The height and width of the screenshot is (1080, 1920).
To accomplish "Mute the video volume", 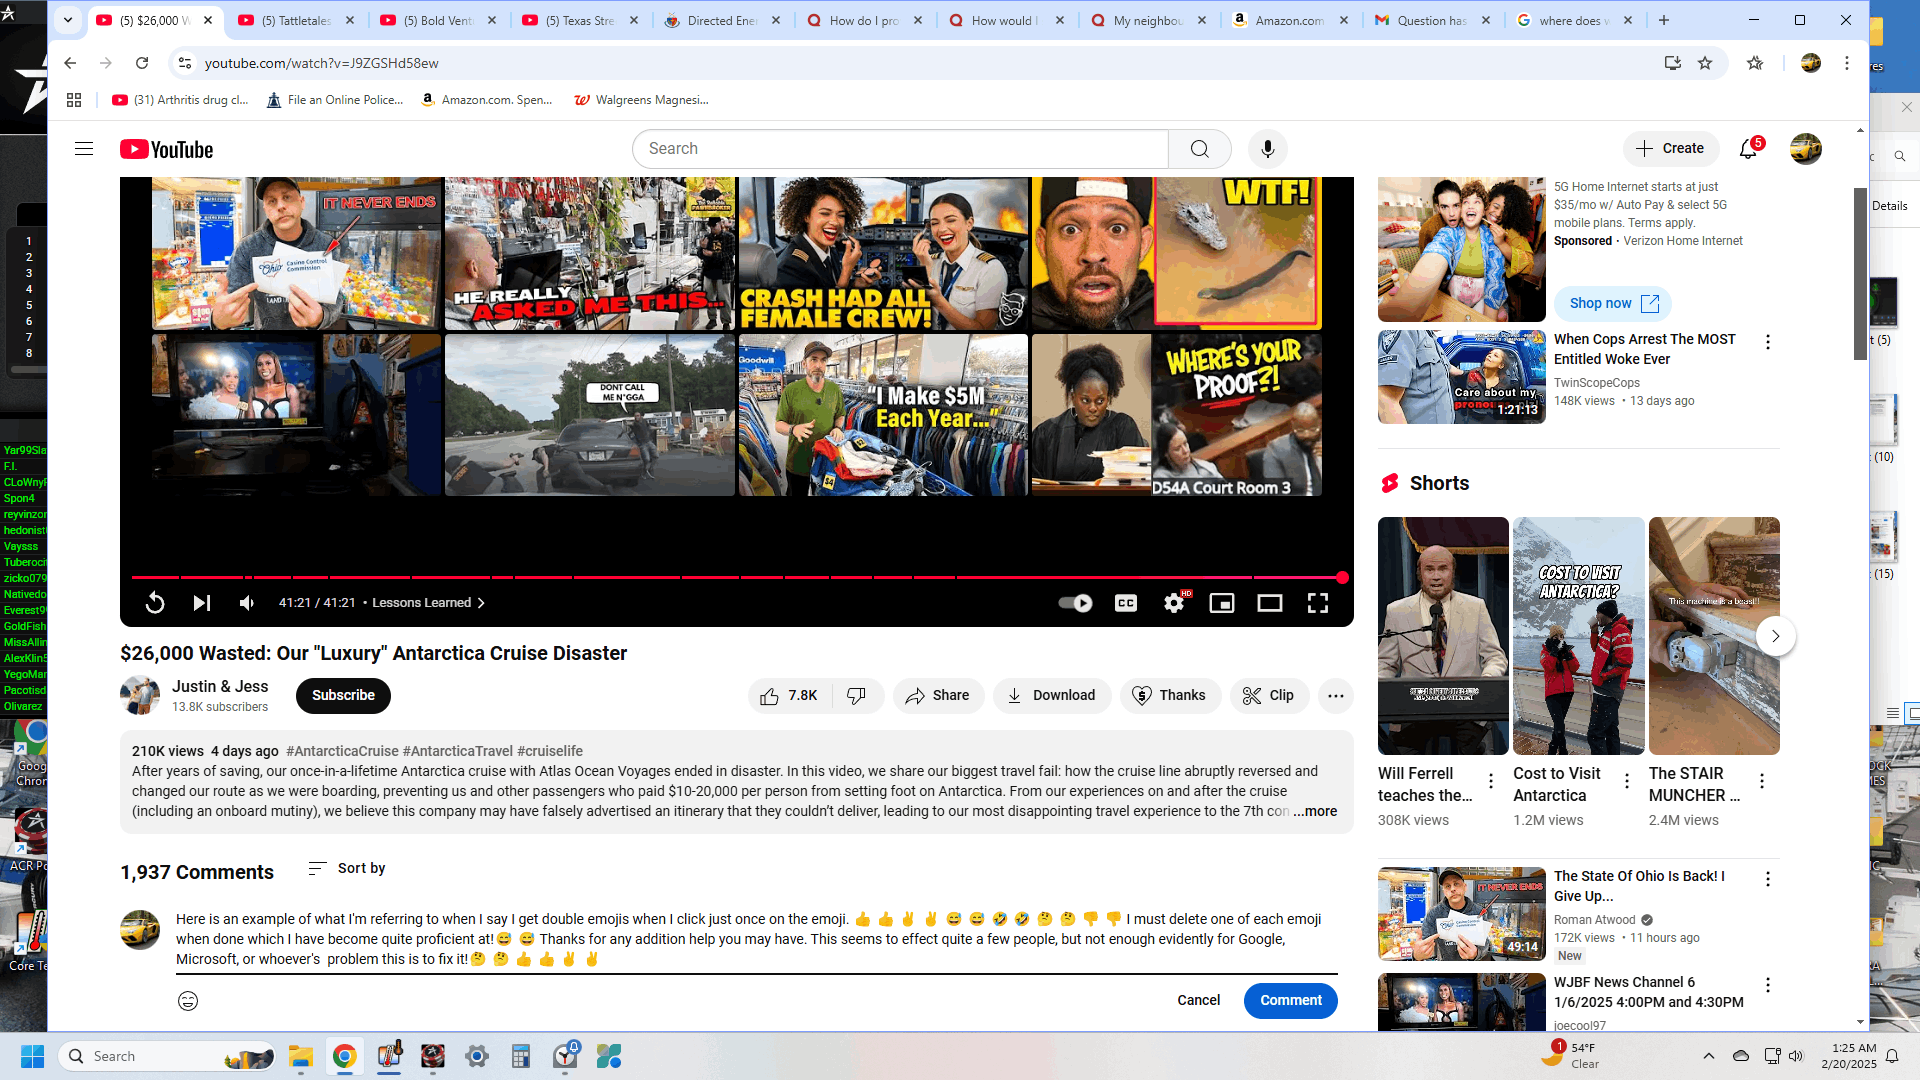I will tap(247, 603).
